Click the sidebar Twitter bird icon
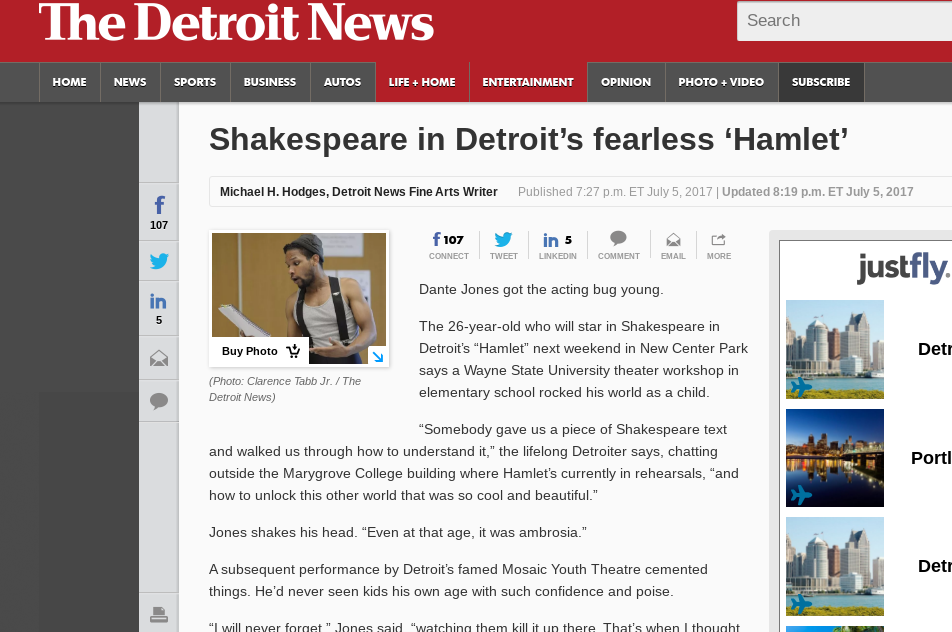The width and height of the screenshot is (952, 632). (159, 261)
